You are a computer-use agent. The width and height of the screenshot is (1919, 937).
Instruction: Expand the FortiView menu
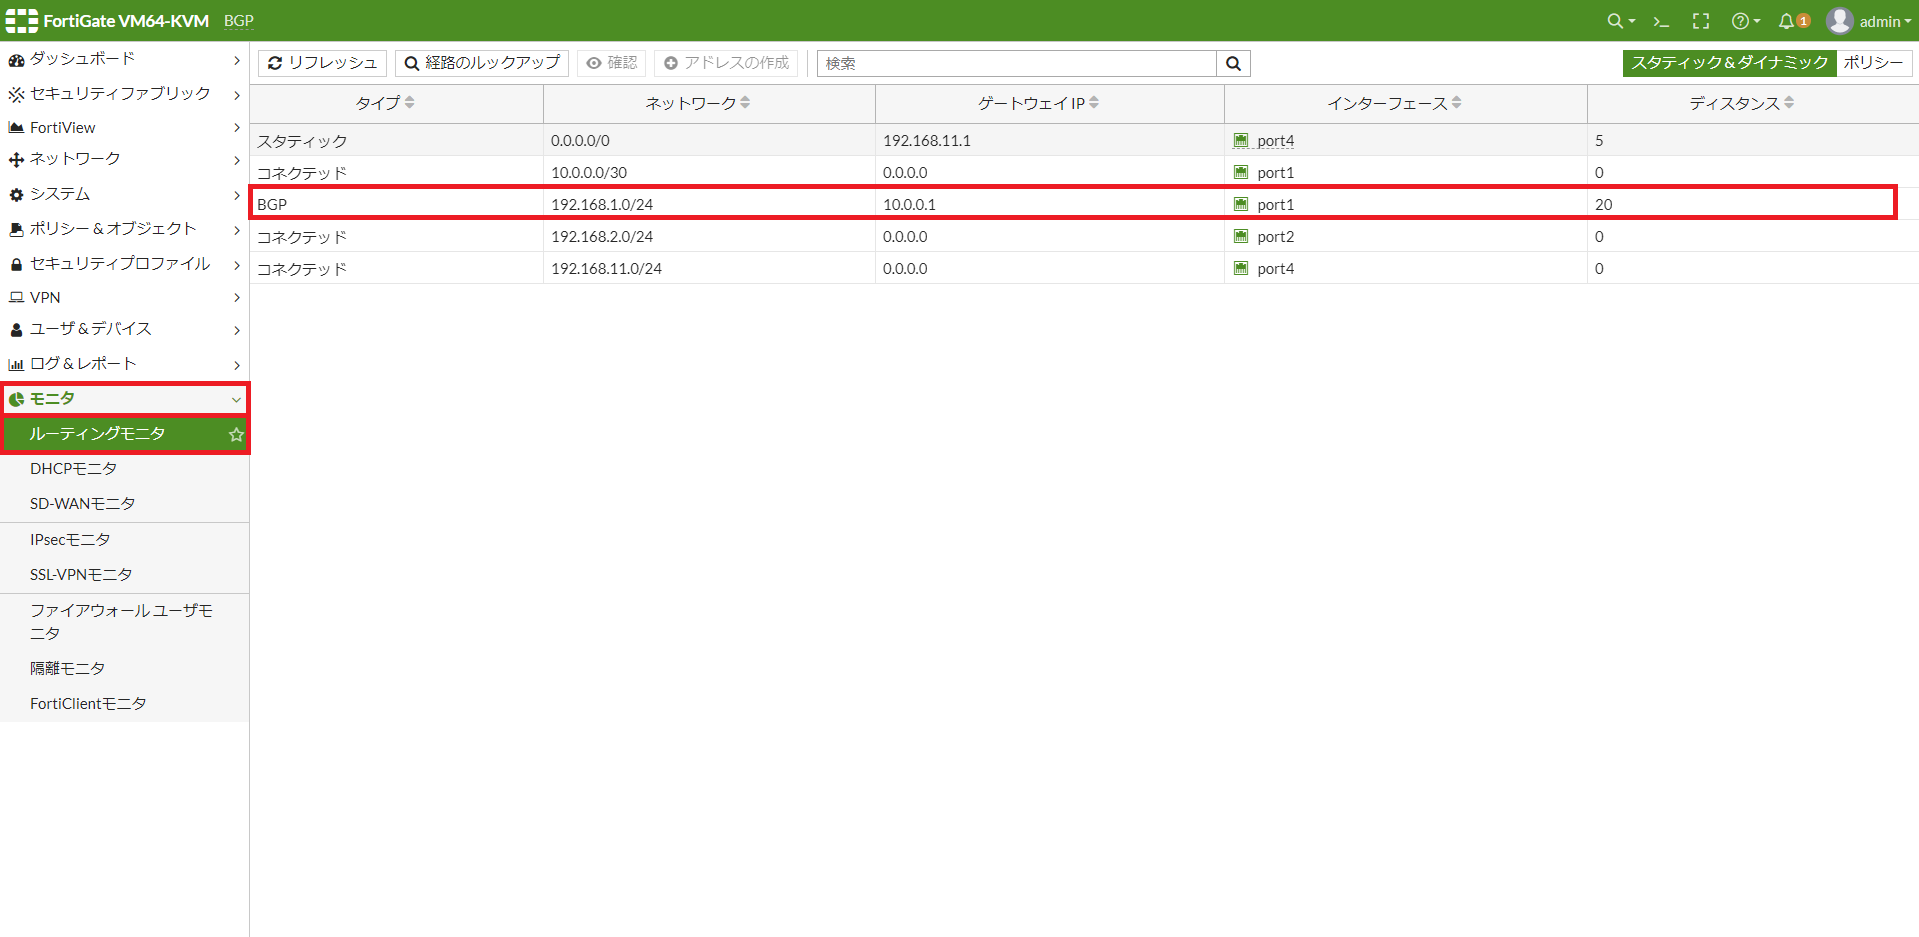pos(124,128)
